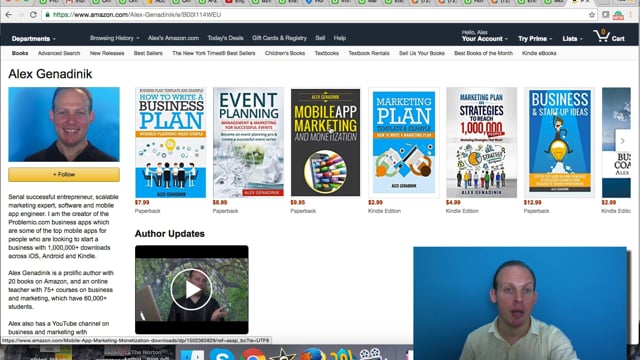The image size is (640, 360).
Task: Open the Lists dropdown
Action: [x=572, y=39]
